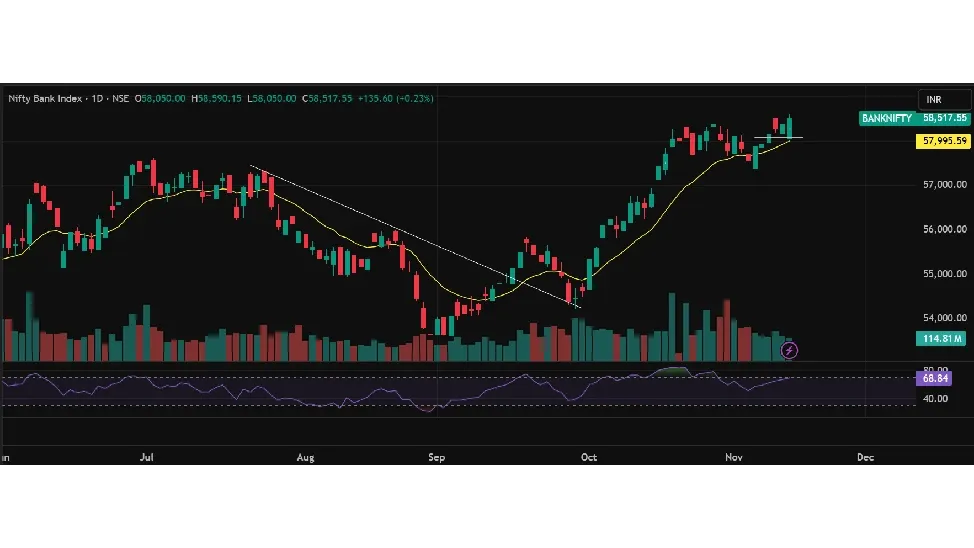Select the yellow 57,995.59 moving average label

pyautogui.click(x=943, y=141)
